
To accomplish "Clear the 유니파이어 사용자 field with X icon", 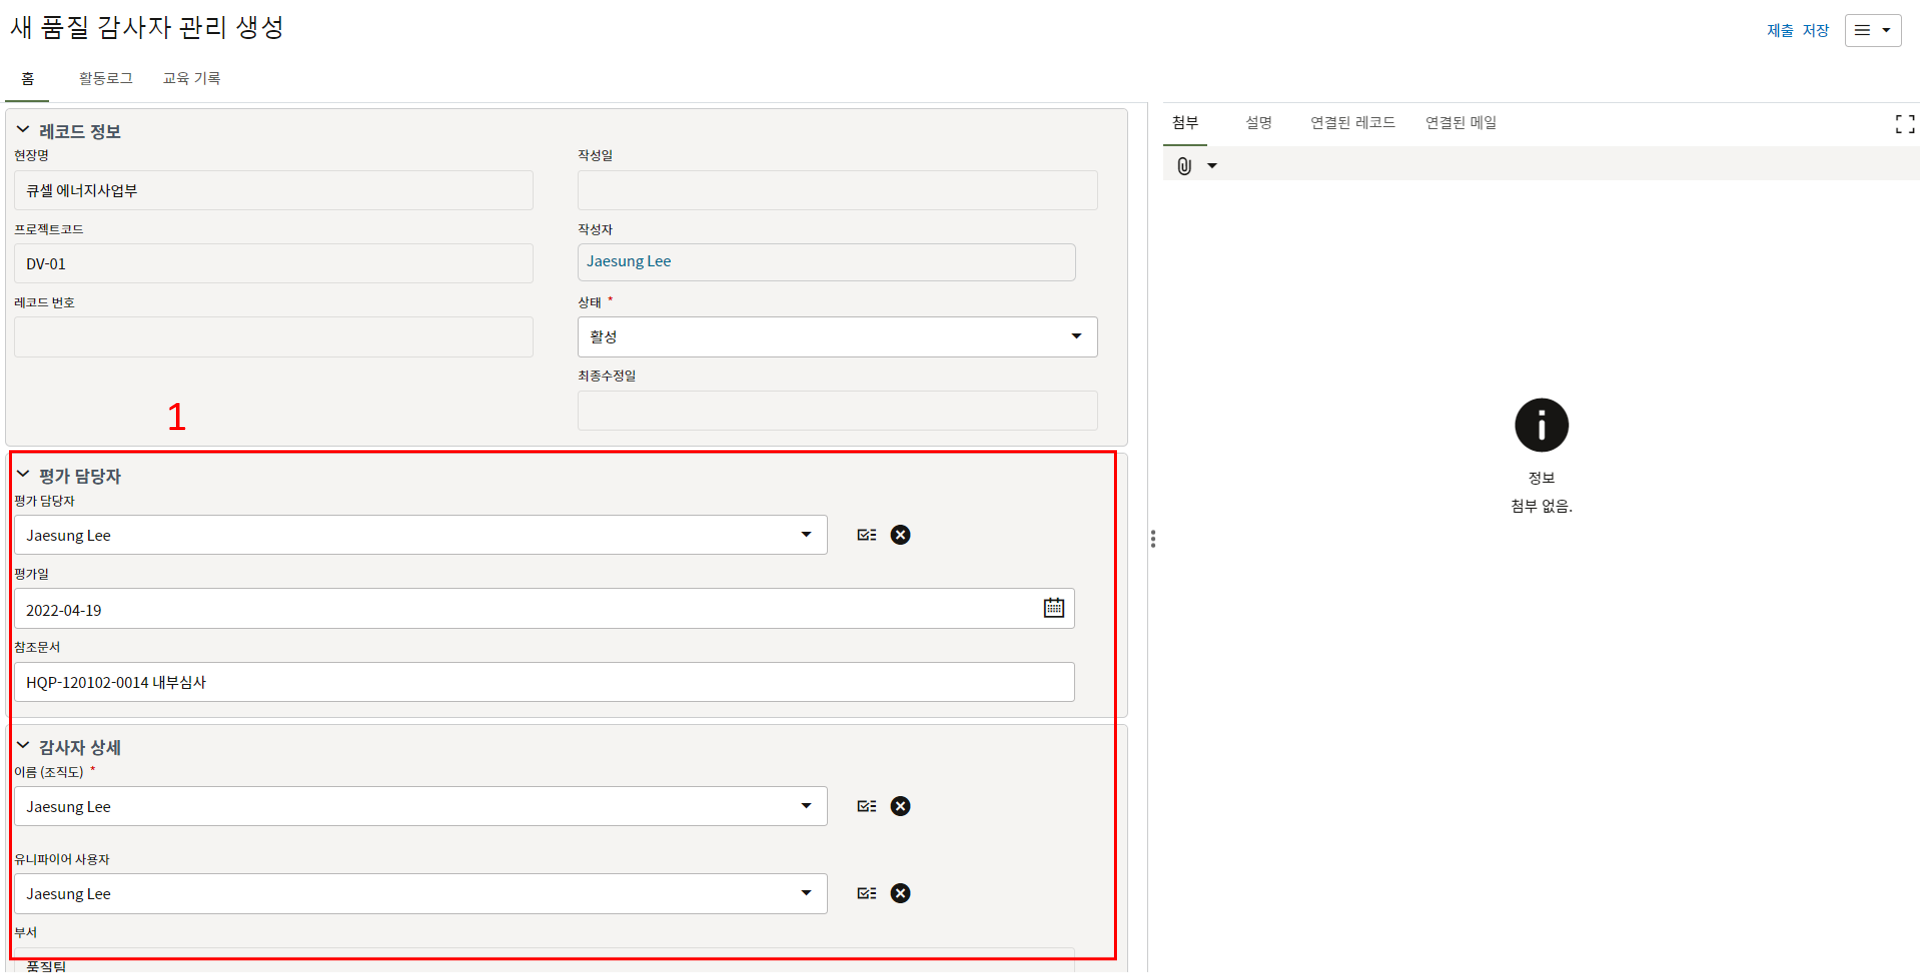I will point(900,893).
